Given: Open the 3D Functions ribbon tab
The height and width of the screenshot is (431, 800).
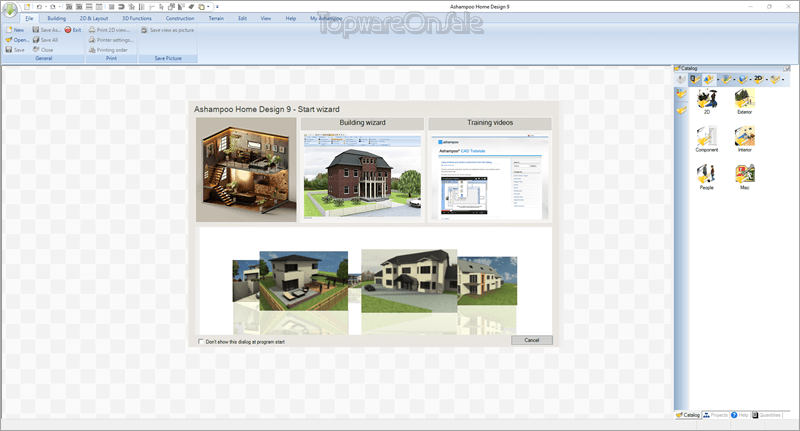Looking at the screenshot, I should tap(137, 18).
